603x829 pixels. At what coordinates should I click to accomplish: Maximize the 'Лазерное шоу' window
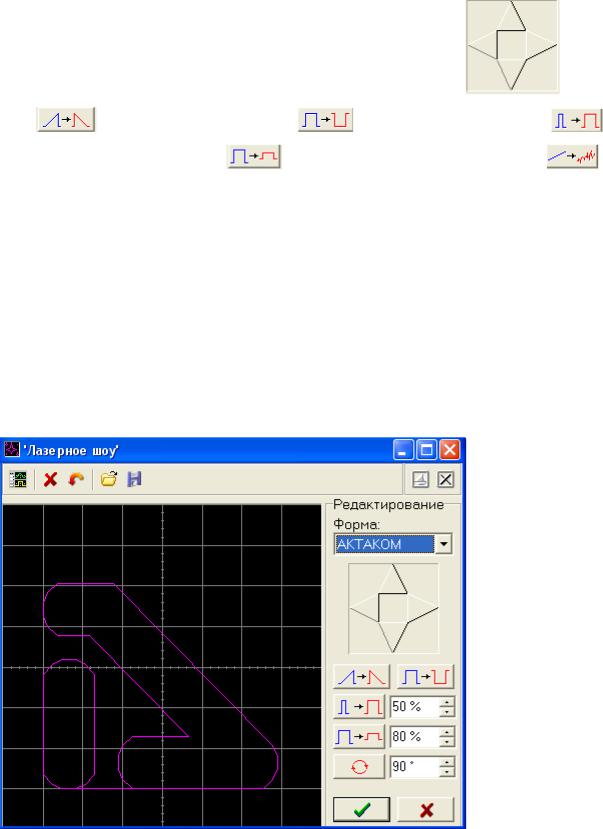click(426, 450)
